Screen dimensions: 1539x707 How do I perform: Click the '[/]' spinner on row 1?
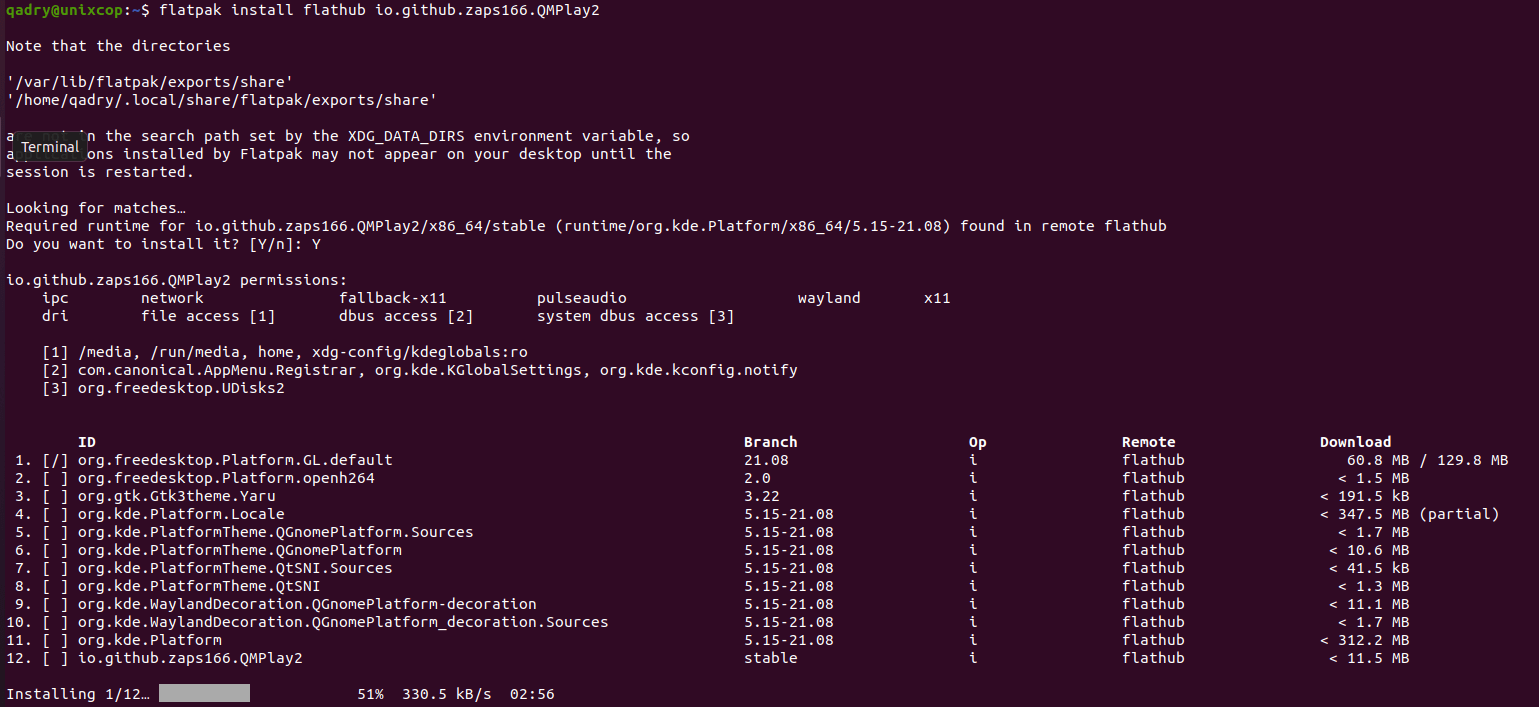[x=55, y=460]
